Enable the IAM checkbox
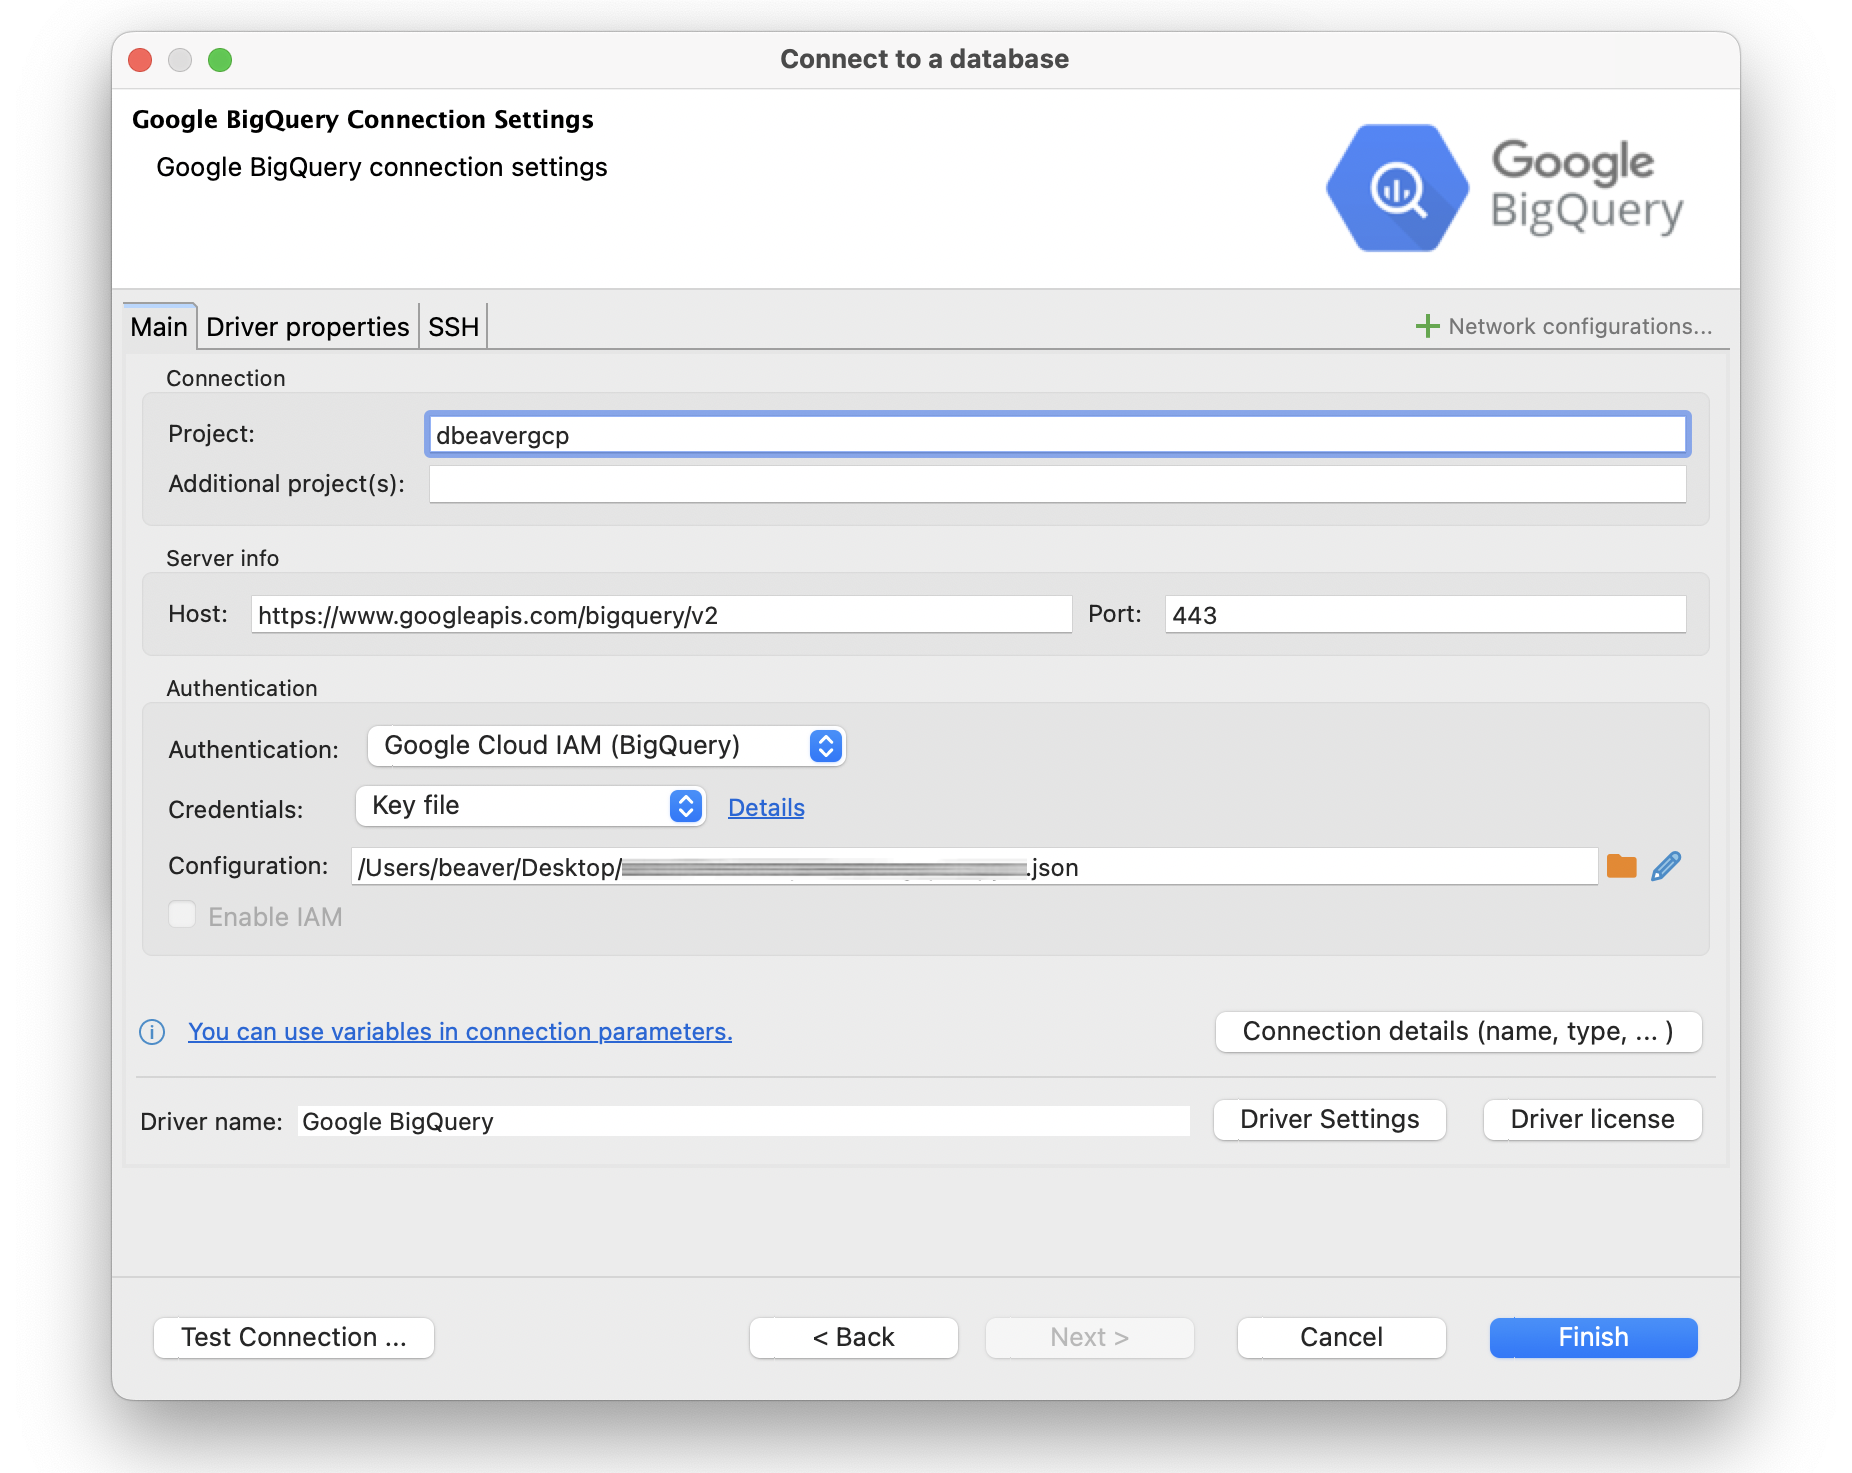Image resolution: width=1852 pixels, height=1473 pixels. tap(182, 914)
